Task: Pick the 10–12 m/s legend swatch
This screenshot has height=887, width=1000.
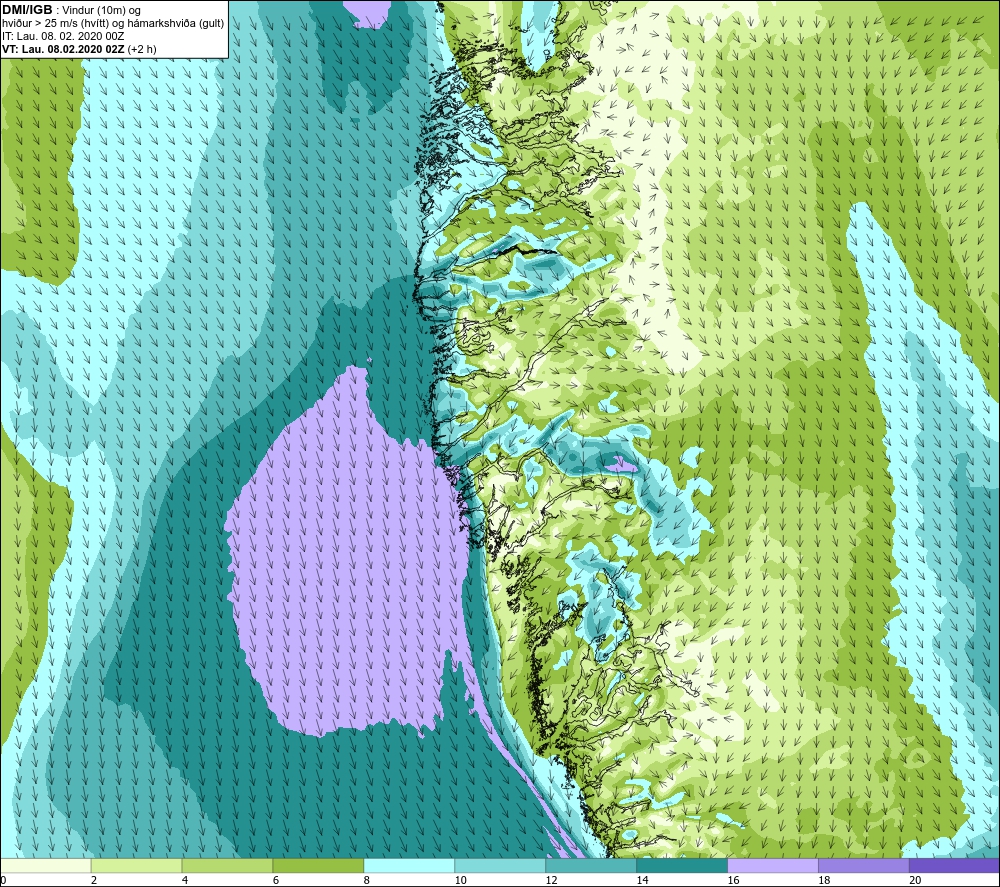Action: (500, 866)
